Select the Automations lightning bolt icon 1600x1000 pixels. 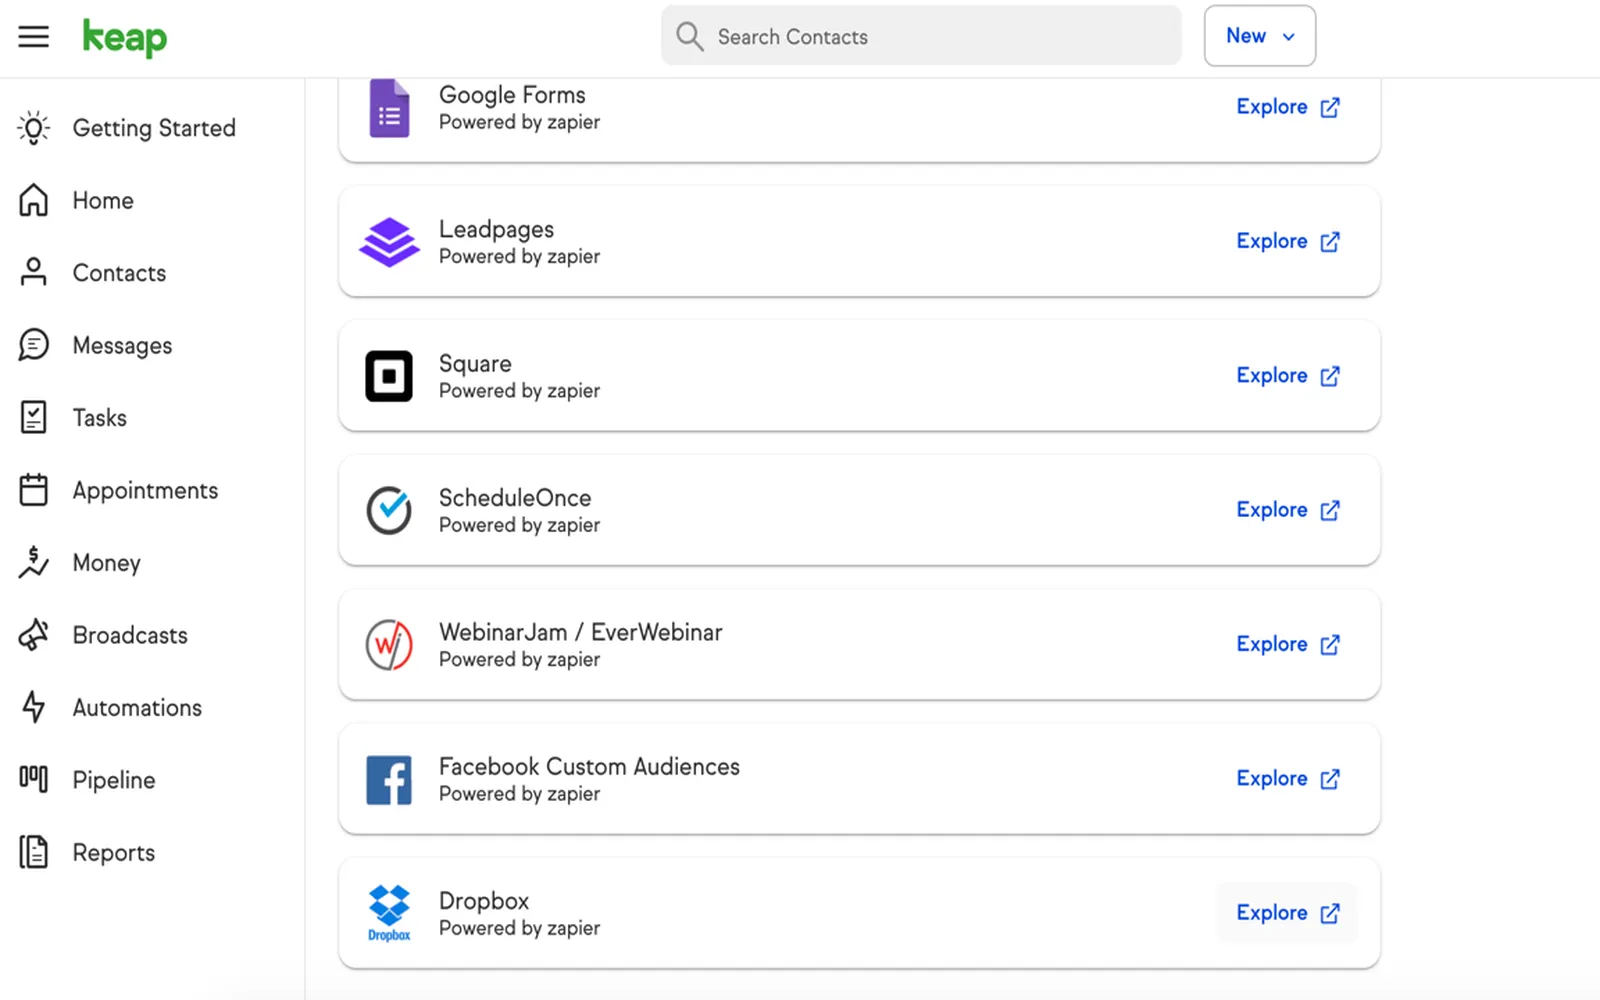click(x=33, y=708)
